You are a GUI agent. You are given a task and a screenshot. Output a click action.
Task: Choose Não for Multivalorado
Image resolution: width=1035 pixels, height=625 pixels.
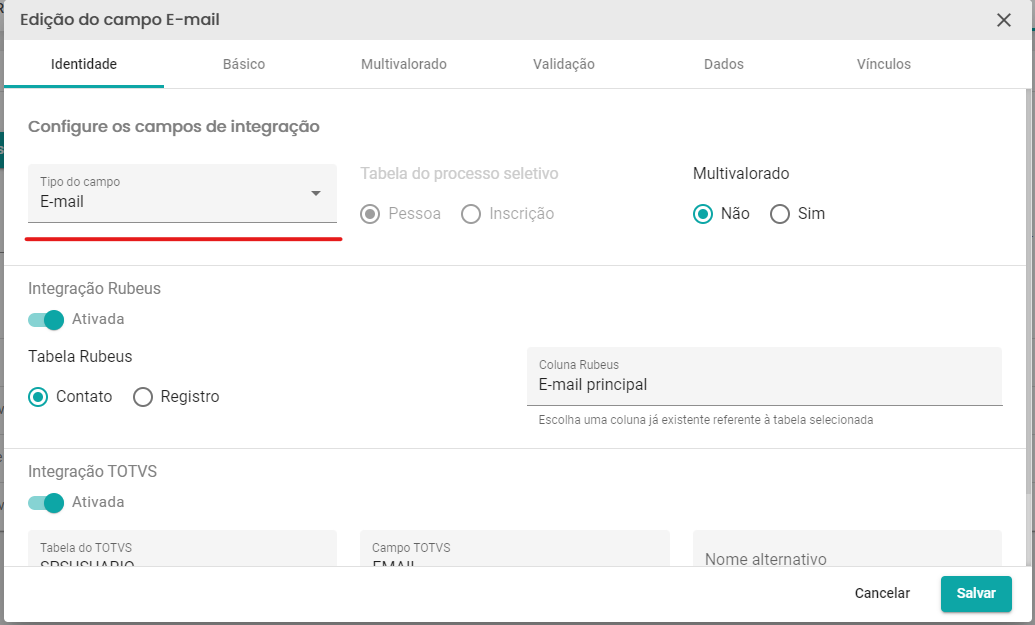[703, 214]
